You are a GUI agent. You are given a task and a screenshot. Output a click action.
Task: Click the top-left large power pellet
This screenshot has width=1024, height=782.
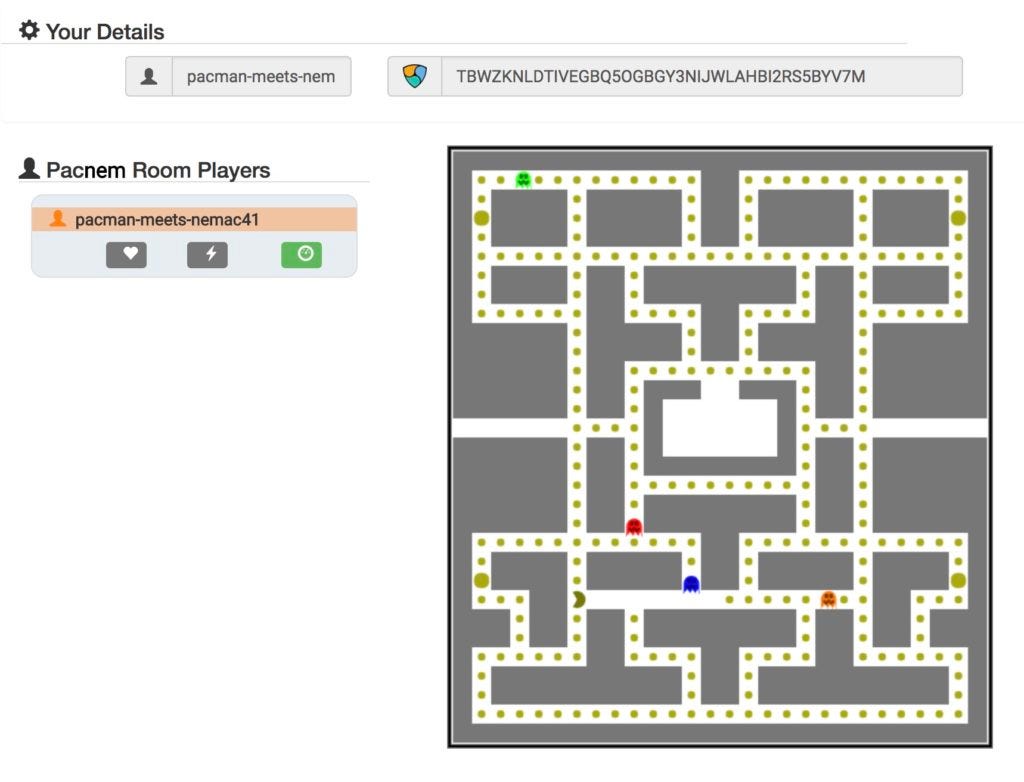(481, 218)
